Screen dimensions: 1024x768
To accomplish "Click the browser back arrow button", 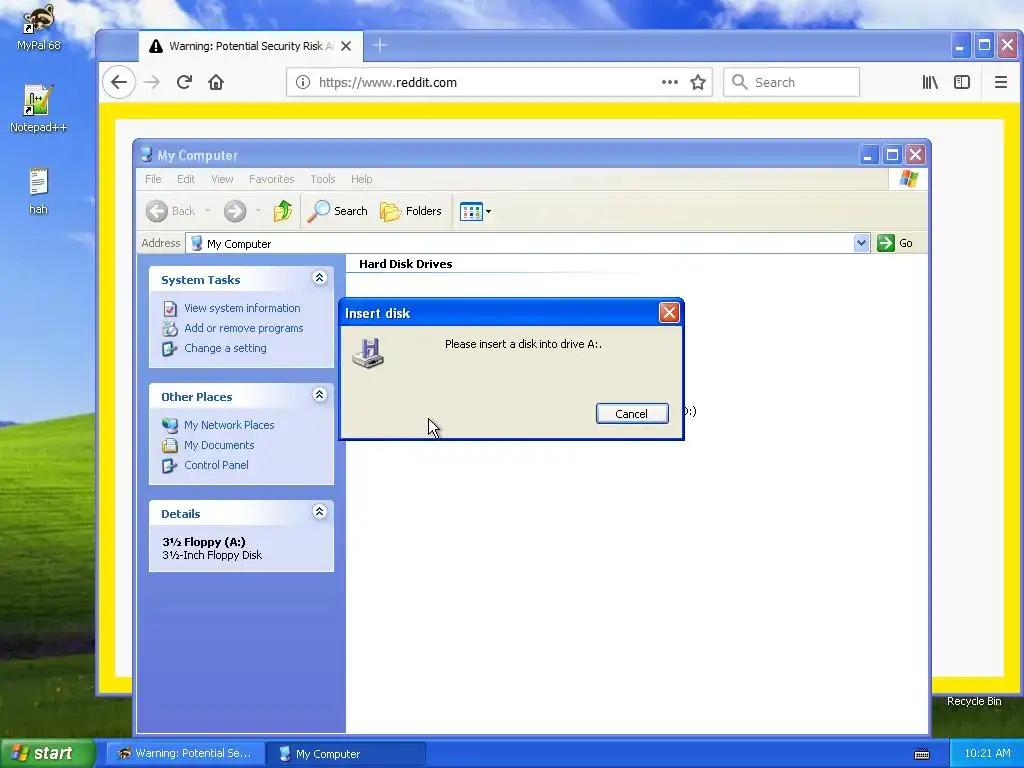I will click(x=119, y=82).
